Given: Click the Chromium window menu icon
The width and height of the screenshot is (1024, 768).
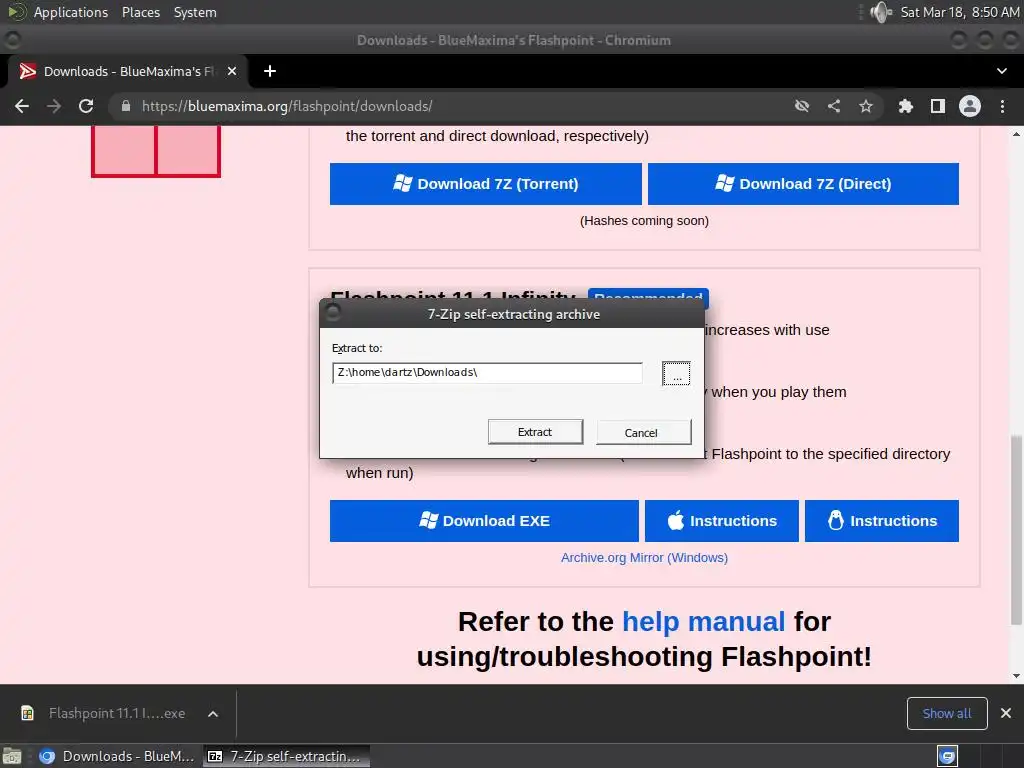Looking at the screenshot, I should click(12, 40).
